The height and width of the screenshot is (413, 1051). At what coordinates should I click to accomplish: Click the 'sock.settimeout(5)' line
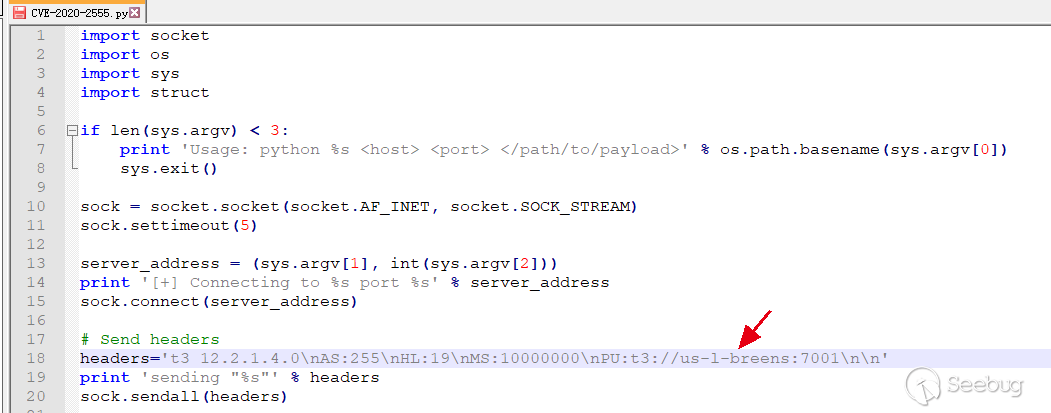(x=169, y=226)
